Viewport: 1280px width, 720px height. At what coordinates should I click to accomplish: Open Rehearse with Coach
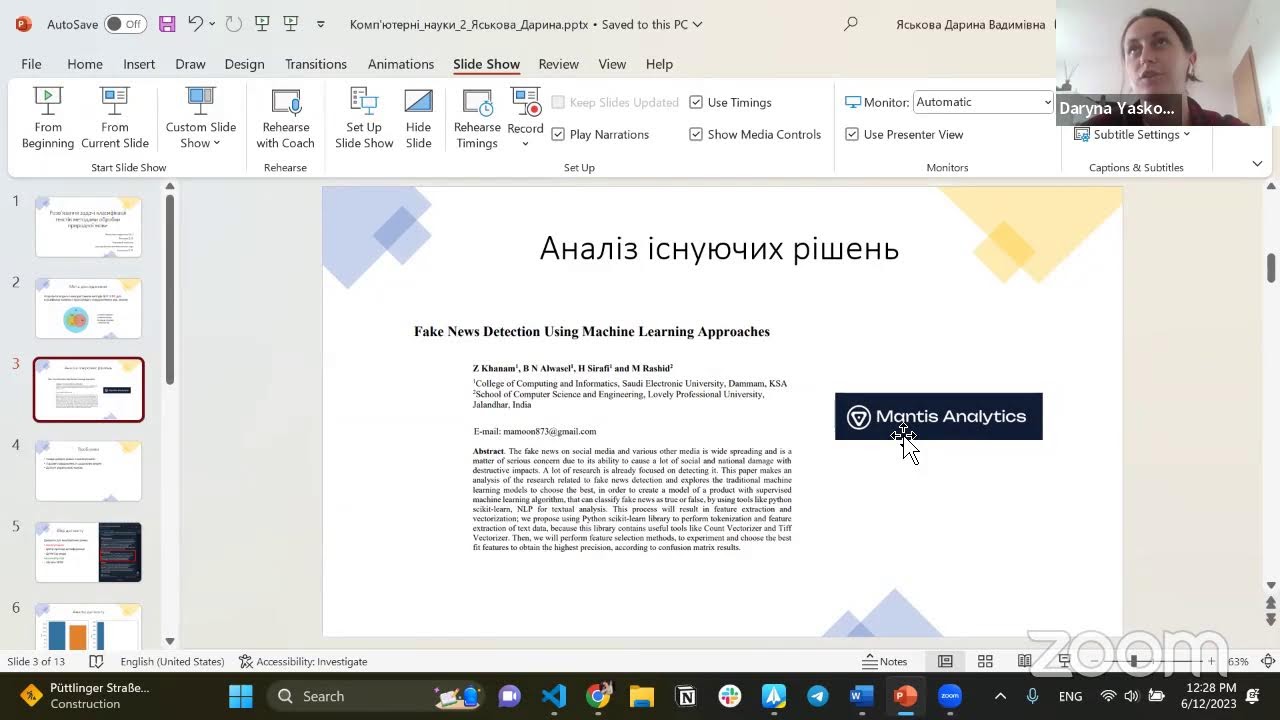coord(285,118)
